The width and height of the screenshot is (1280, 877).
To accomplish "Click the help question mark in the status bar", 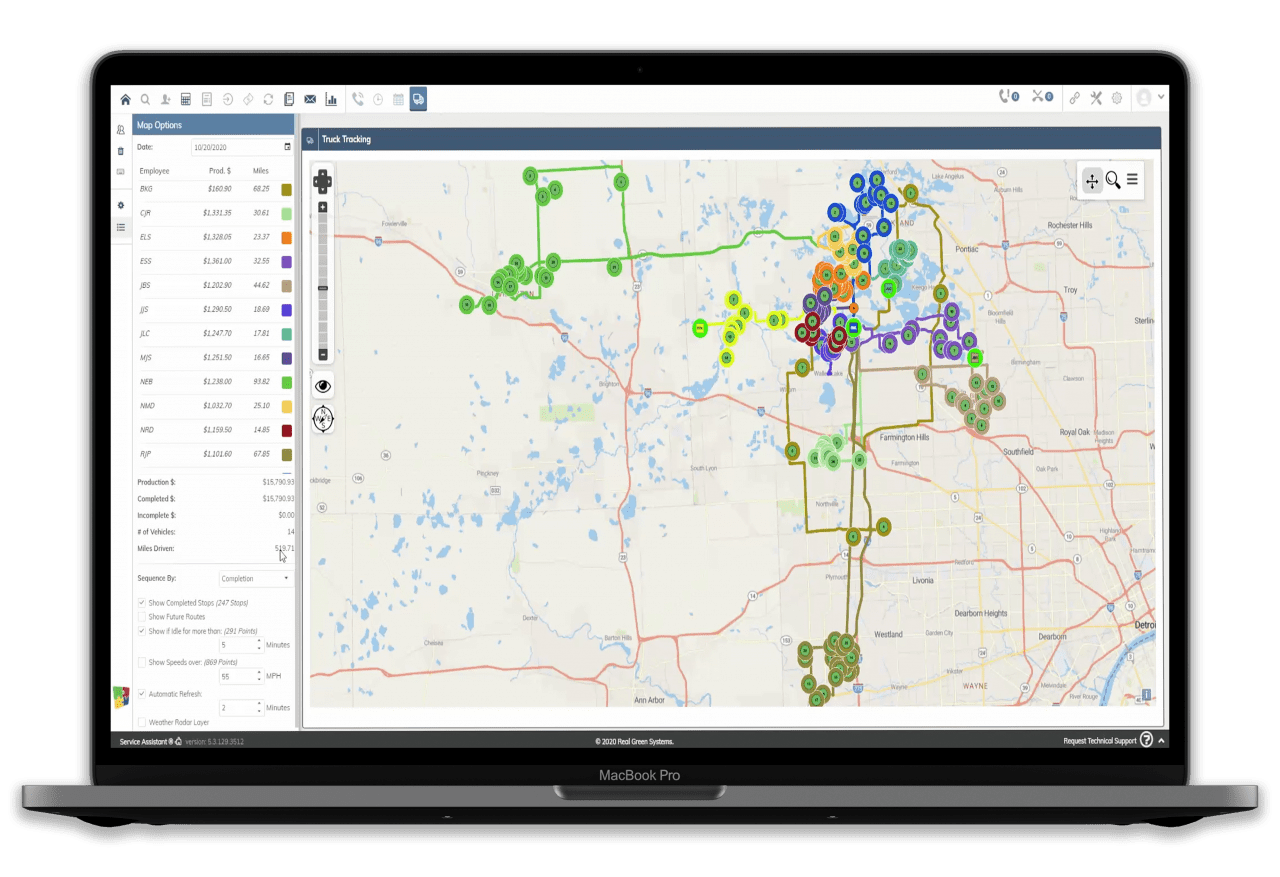I will (x=1145, y=740).
